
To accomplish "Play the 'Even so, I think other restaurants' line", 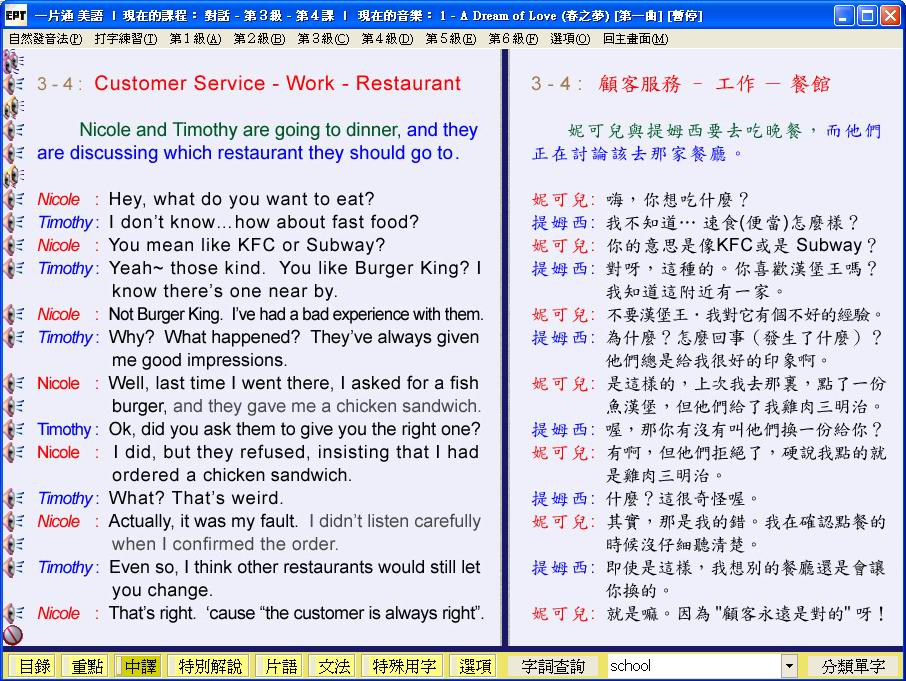I will tap(13, 567).
